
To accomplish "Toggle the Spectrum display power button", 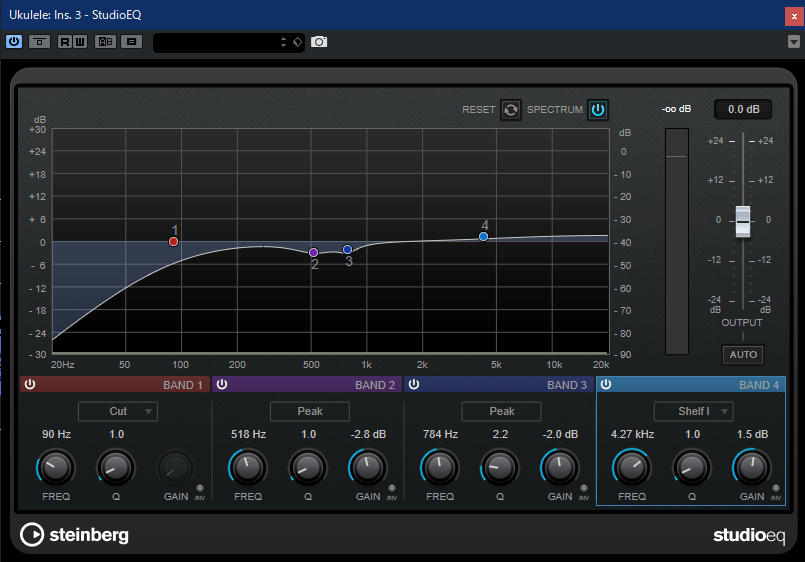I will coord(598,110).
